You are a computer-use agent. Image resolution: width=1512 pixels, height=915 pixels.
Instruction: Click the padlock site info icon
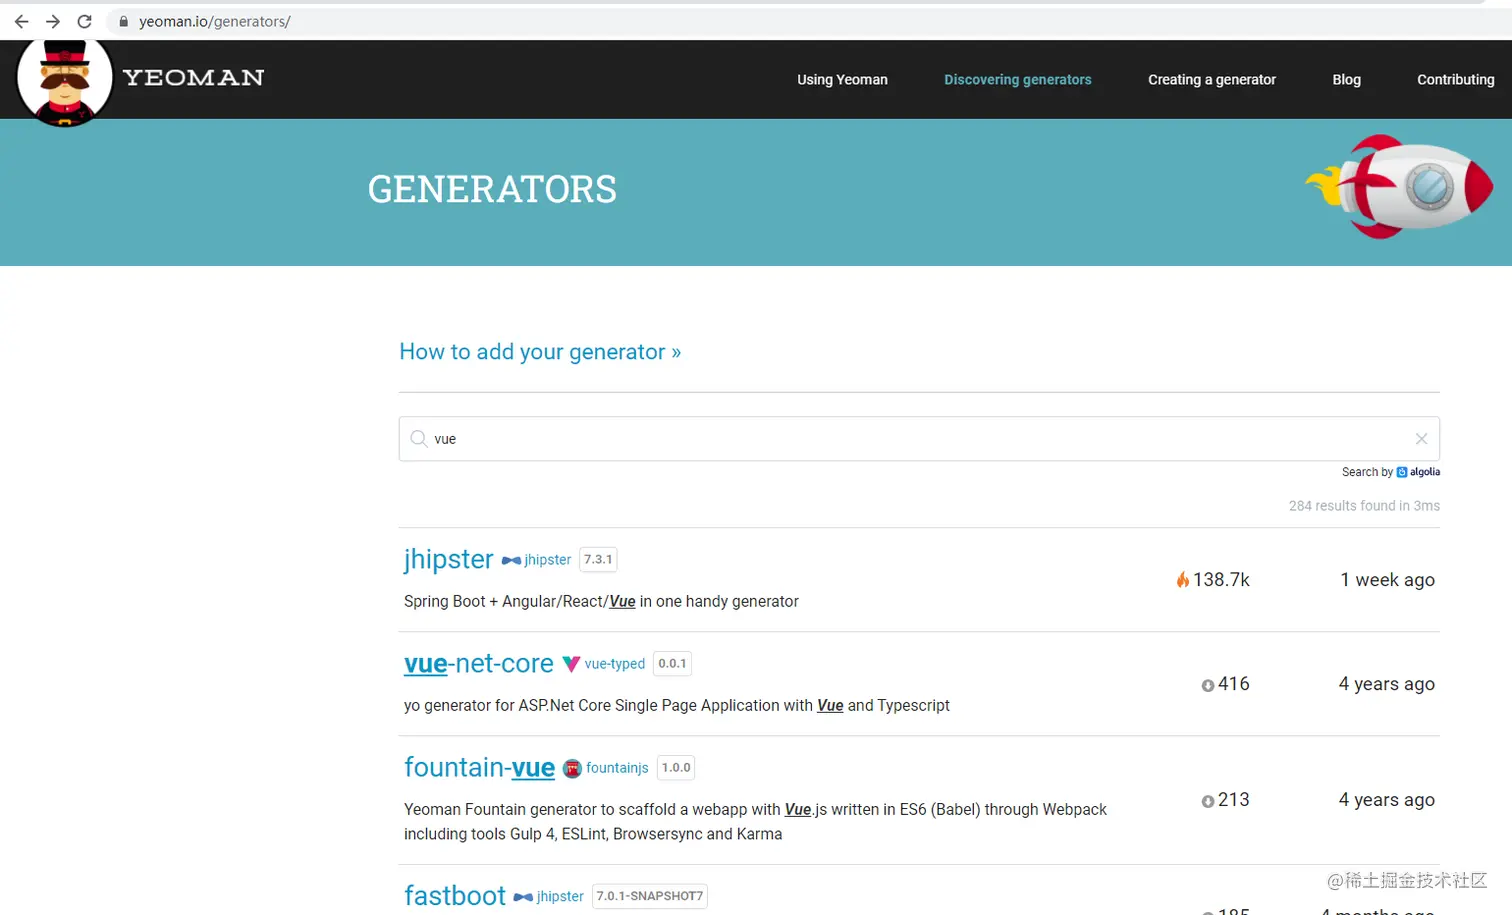point(124,21)
